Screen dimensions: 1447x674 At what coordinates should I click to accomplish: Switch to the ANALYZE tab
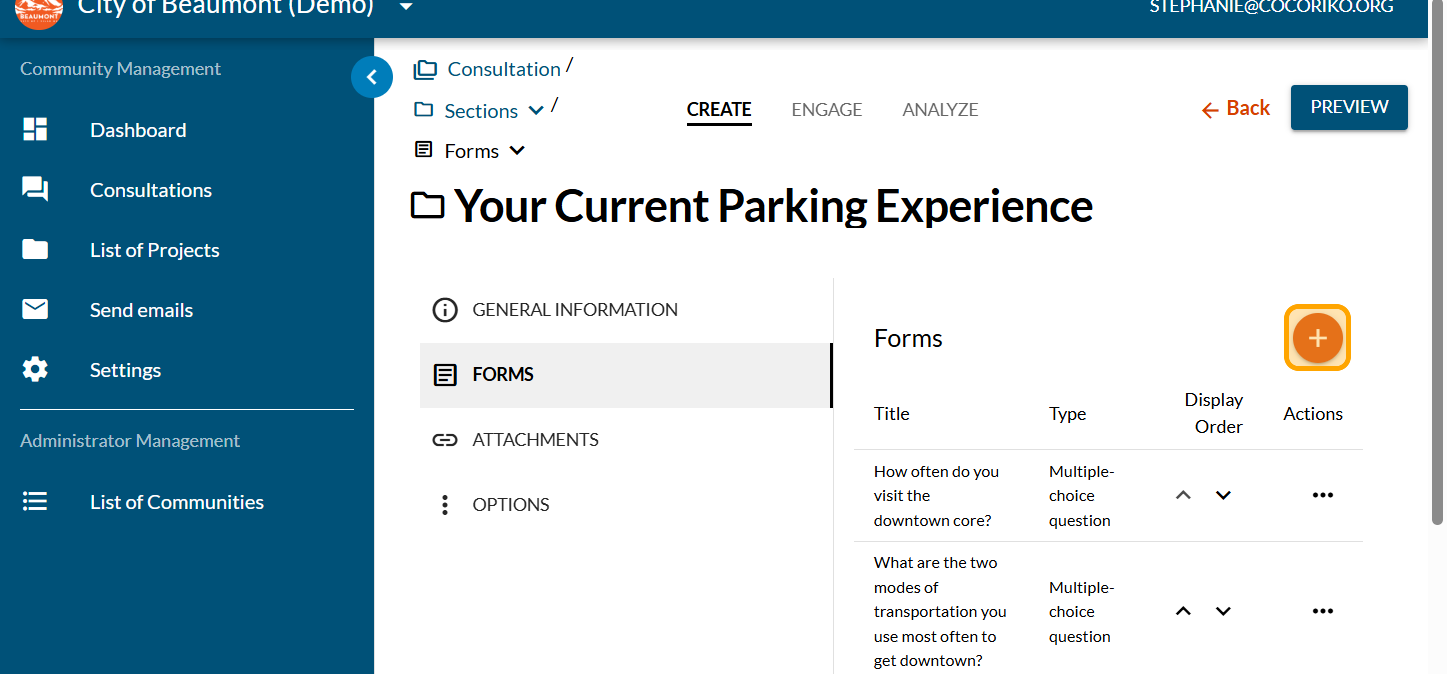pos(940,110)
